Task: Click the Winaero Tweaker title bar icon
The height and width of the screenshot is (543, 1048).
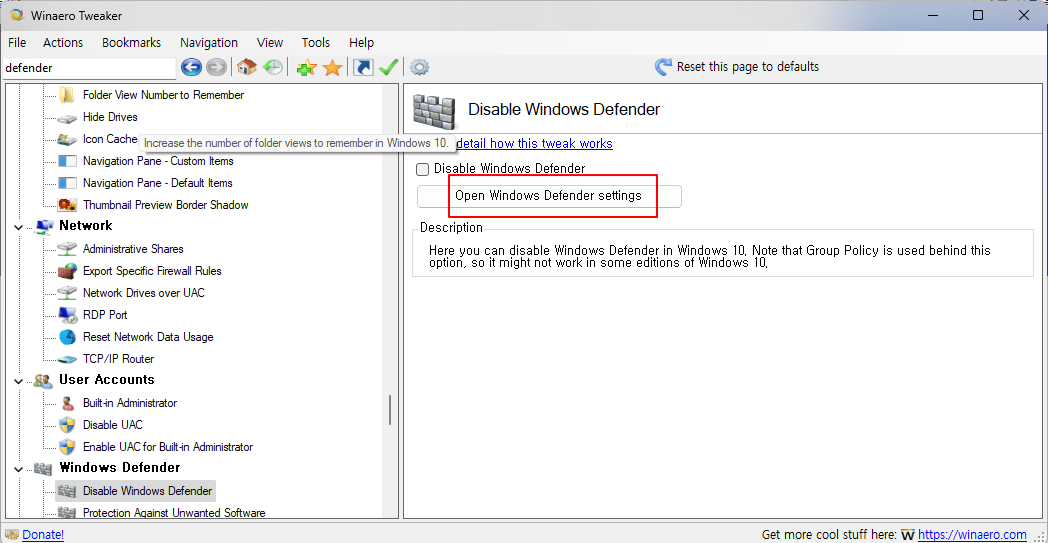Action: (17, 15)
